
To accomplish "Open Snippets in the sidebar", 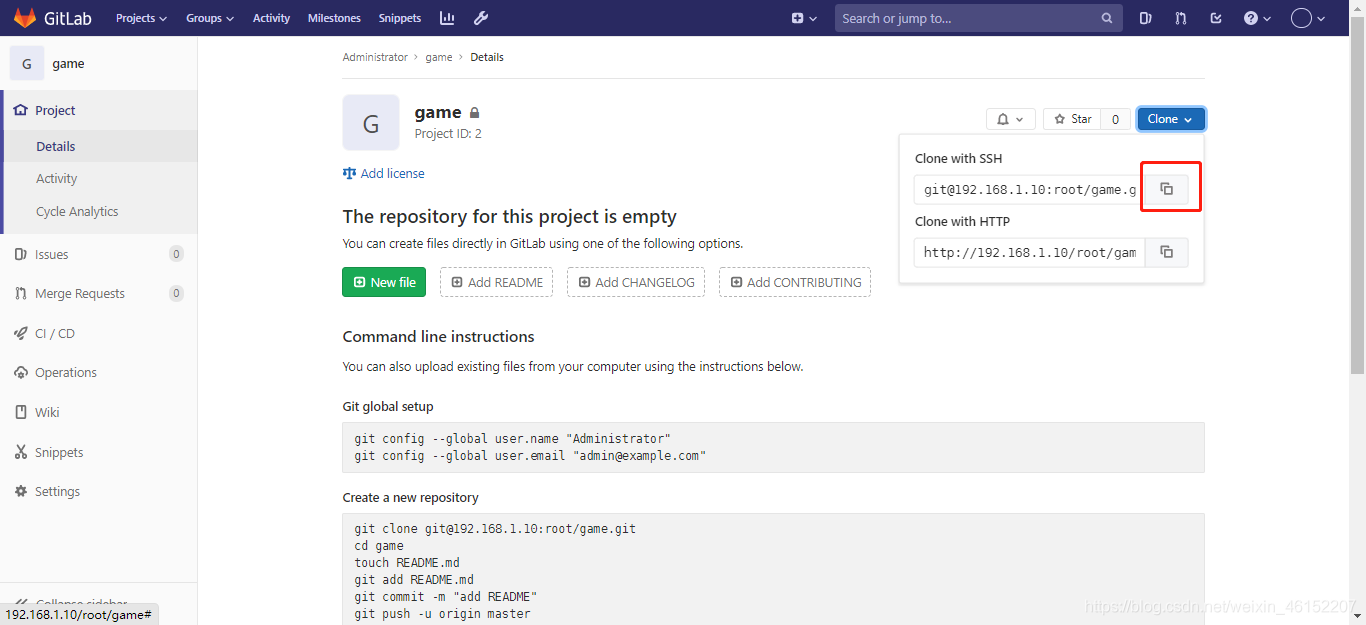I will 99,452.
